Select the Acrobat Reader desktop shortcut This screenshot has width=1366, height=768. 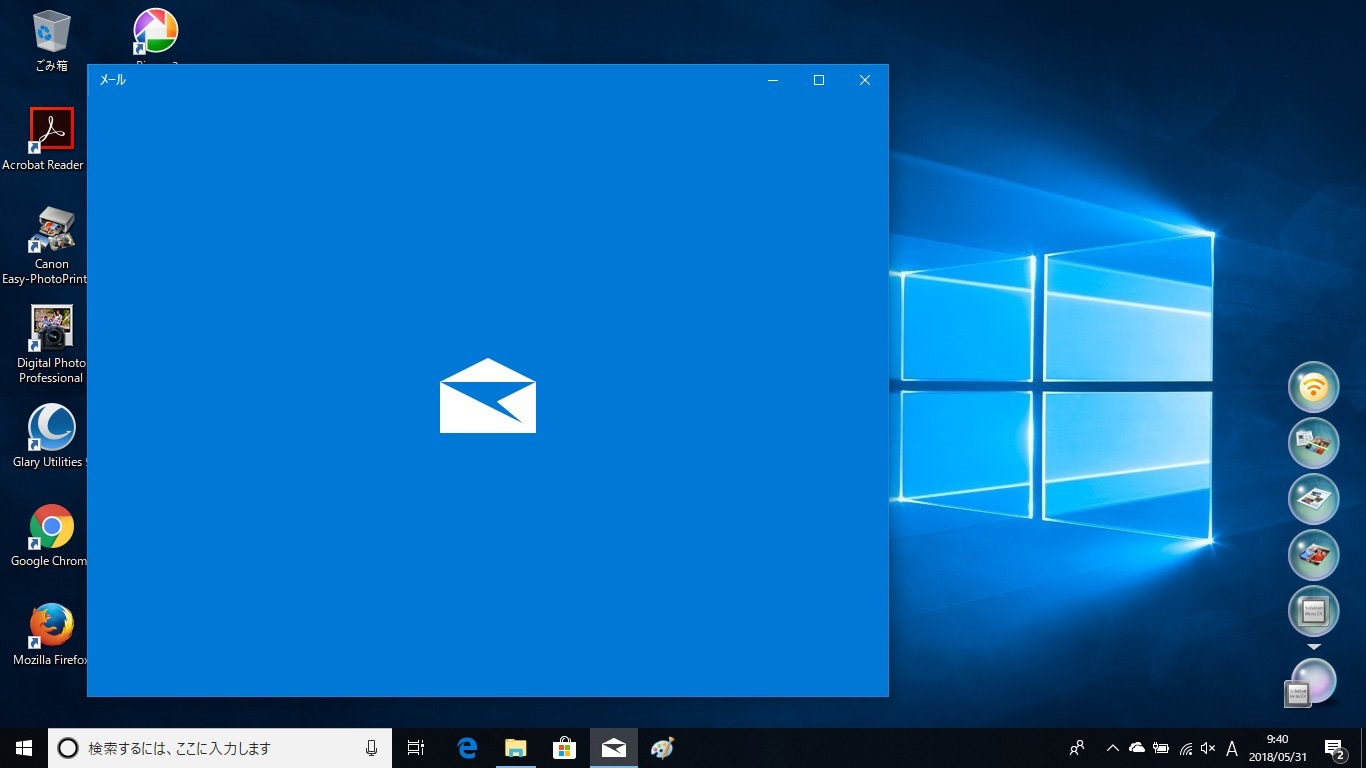(x=45, y=139)
